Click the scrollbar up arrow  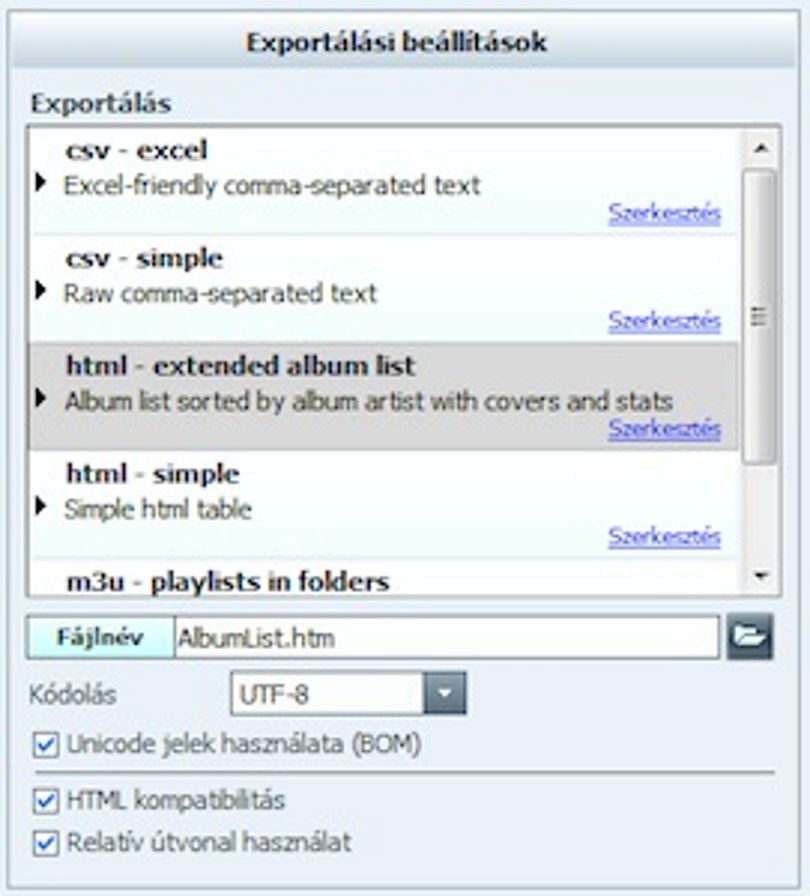coord(760,149)
